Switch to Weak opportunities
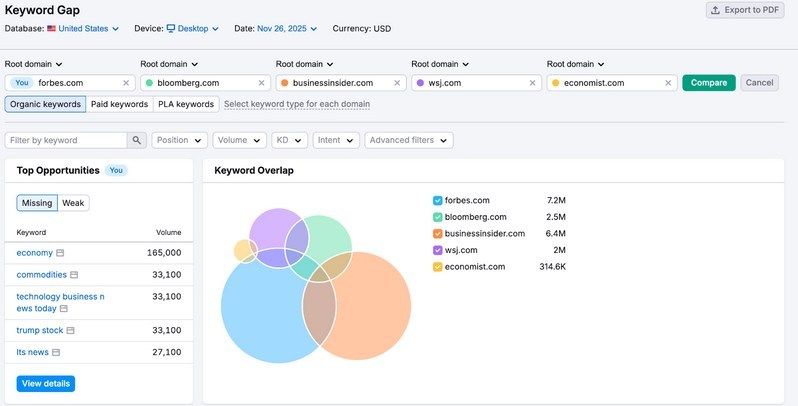Viewport: 798px width, 406px height. (x=73, y=203)
